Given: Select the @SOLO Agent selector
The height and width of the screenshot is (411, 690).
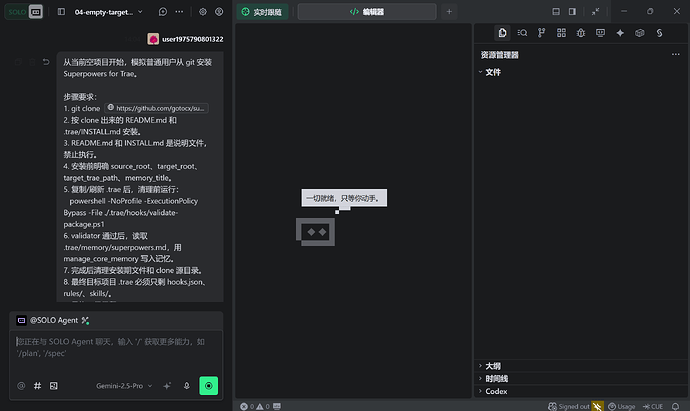Looking at the screenshot, I should tap(47, 320).
